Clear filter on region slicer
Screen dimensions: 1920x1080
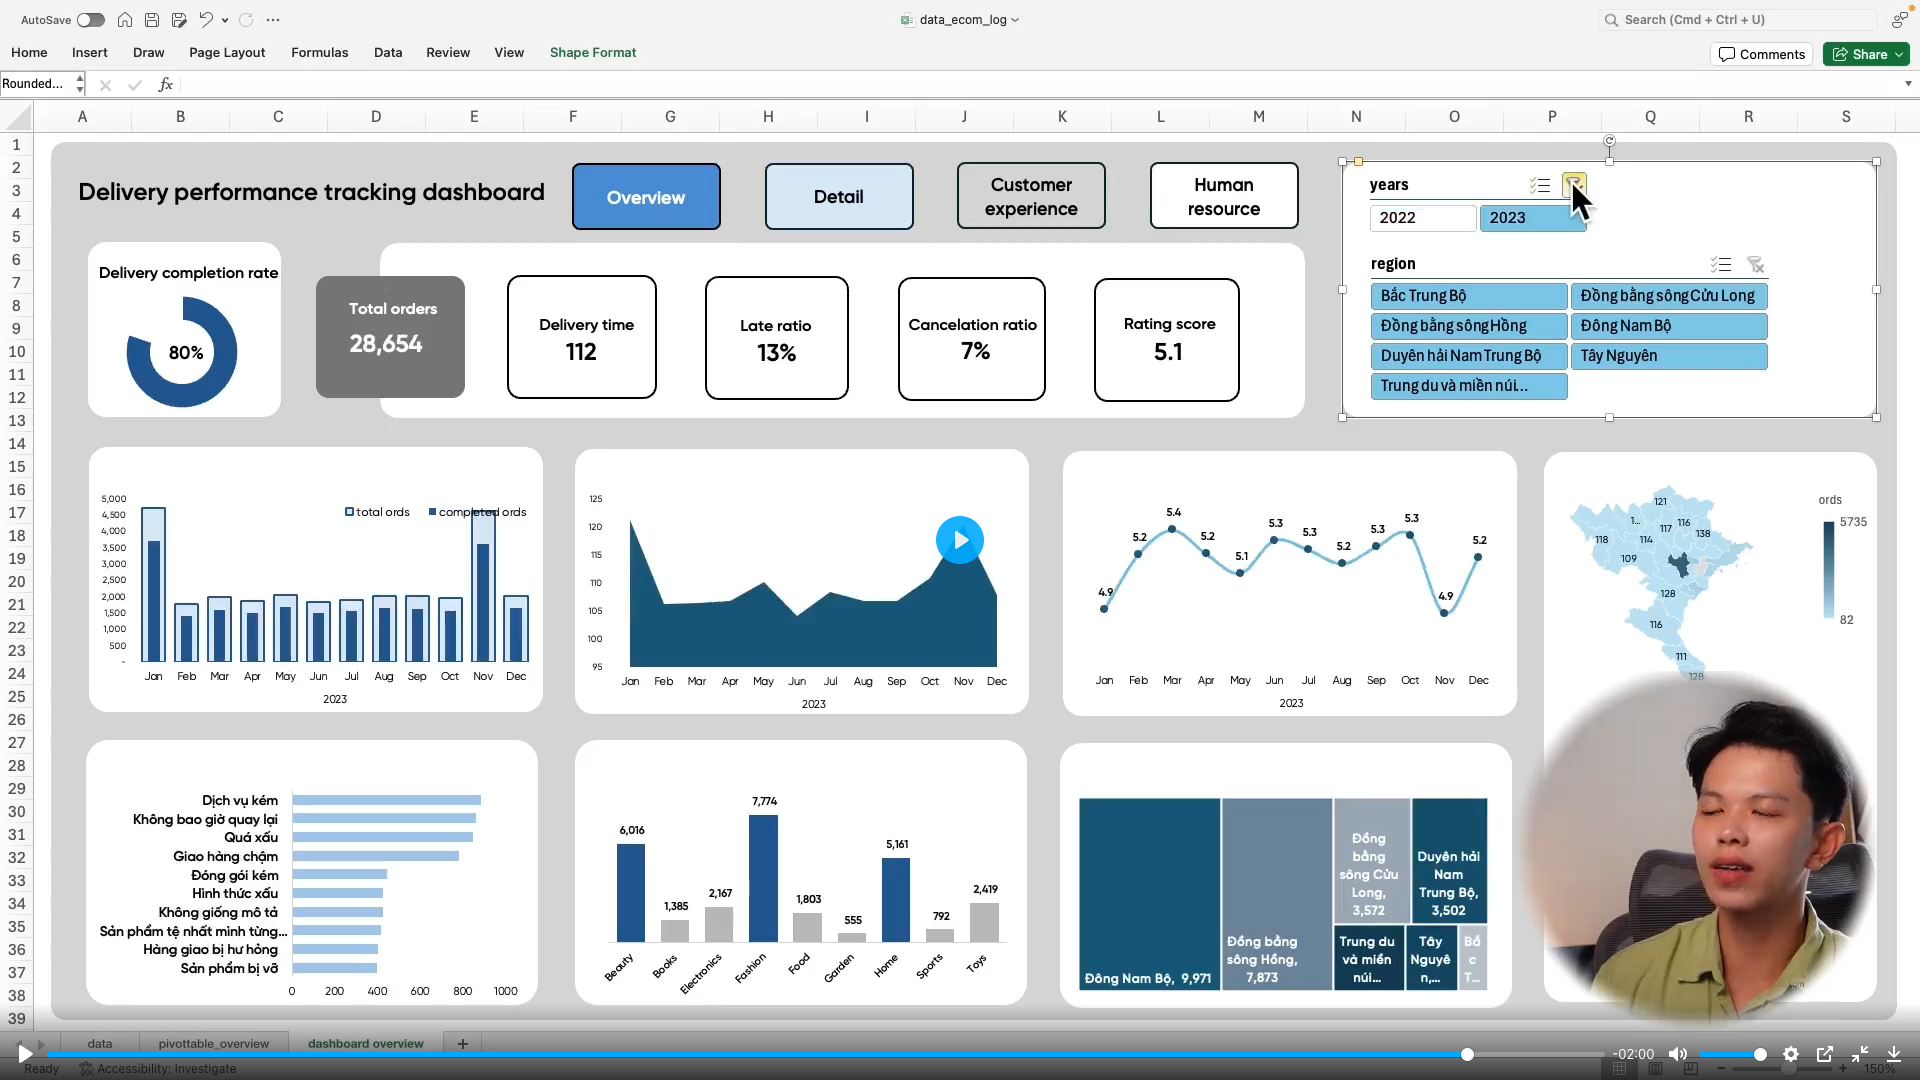point(1755,265)
